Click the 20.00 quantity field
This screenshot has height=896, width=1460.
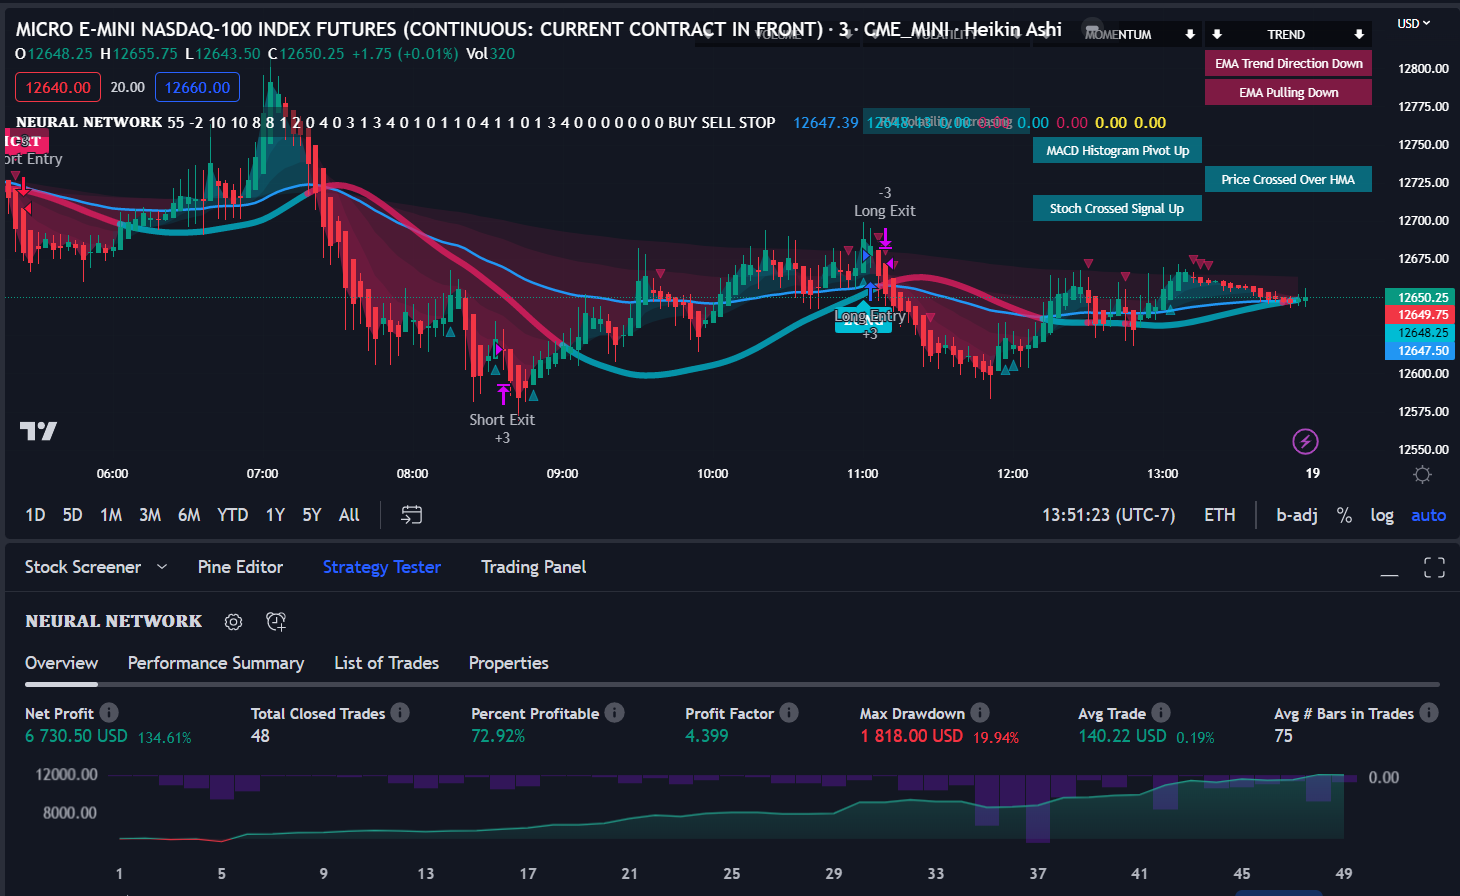127,87
